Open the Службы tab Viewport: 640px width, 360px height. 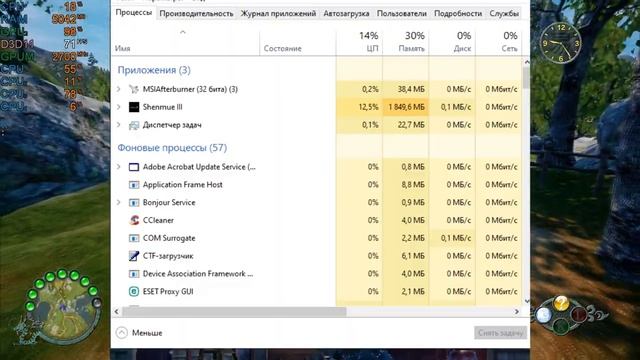coord(504,13)
